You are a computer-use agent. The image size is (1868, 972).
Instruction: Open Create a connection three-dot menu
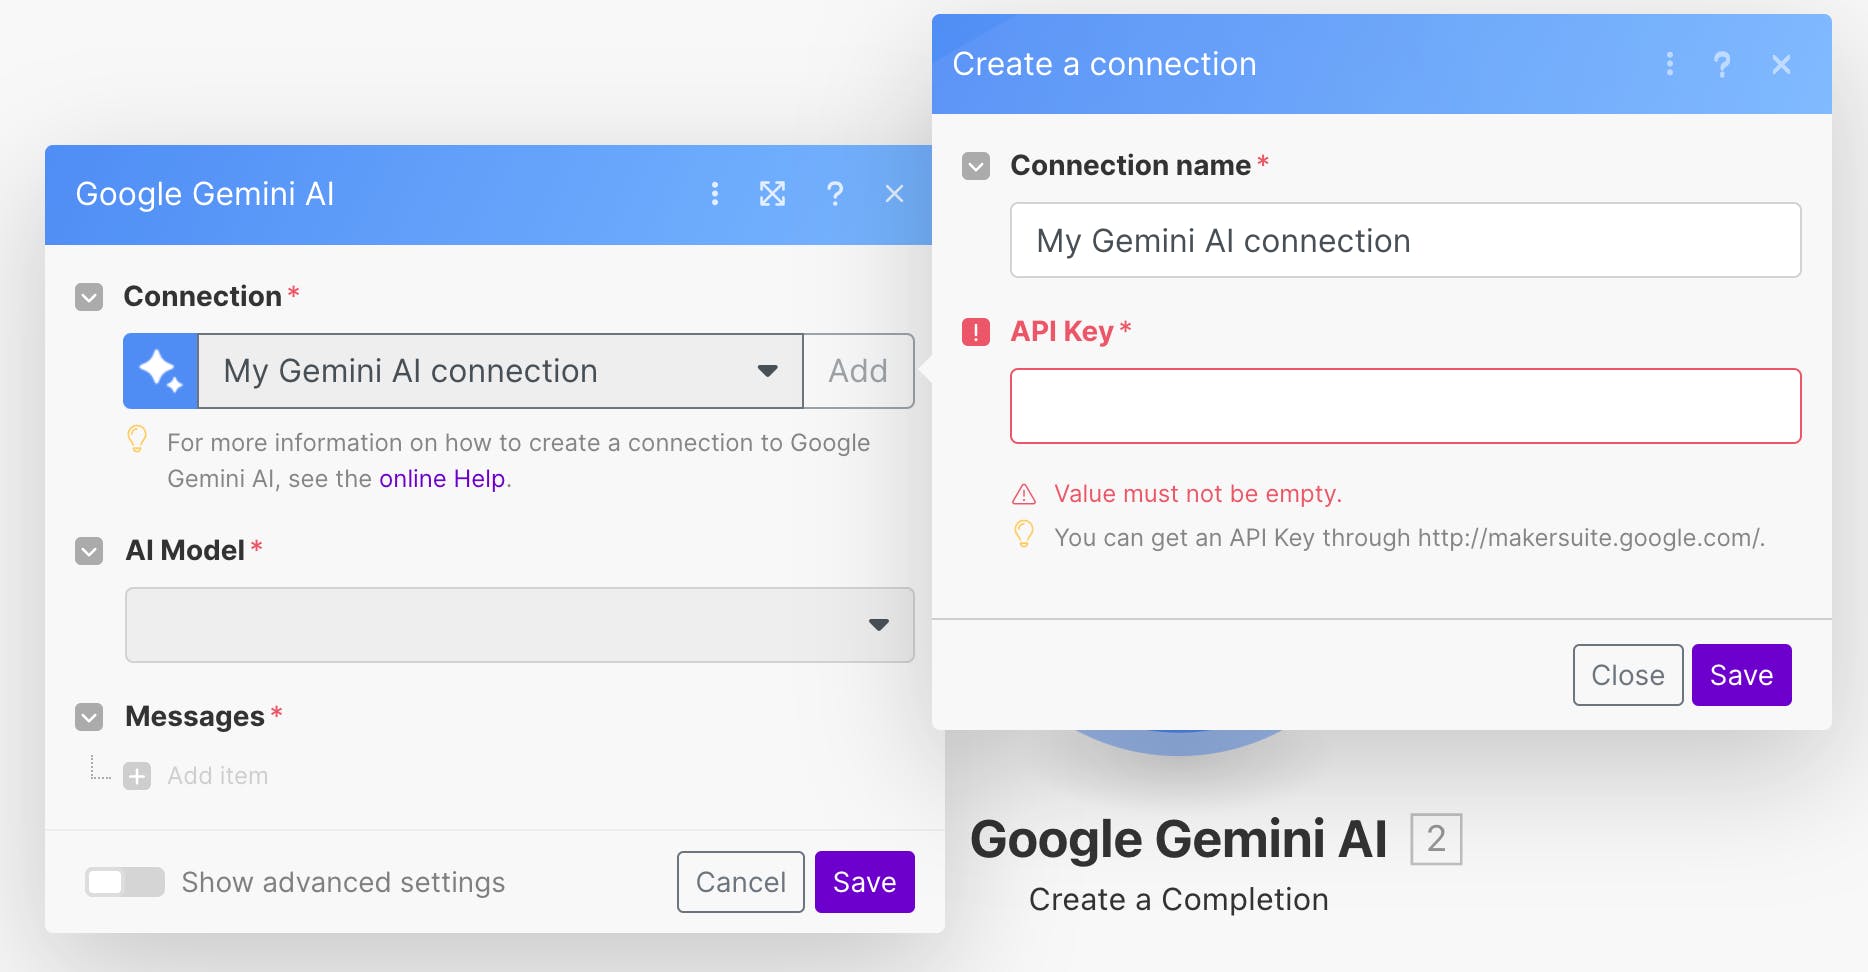click(x=1669, y=65)
